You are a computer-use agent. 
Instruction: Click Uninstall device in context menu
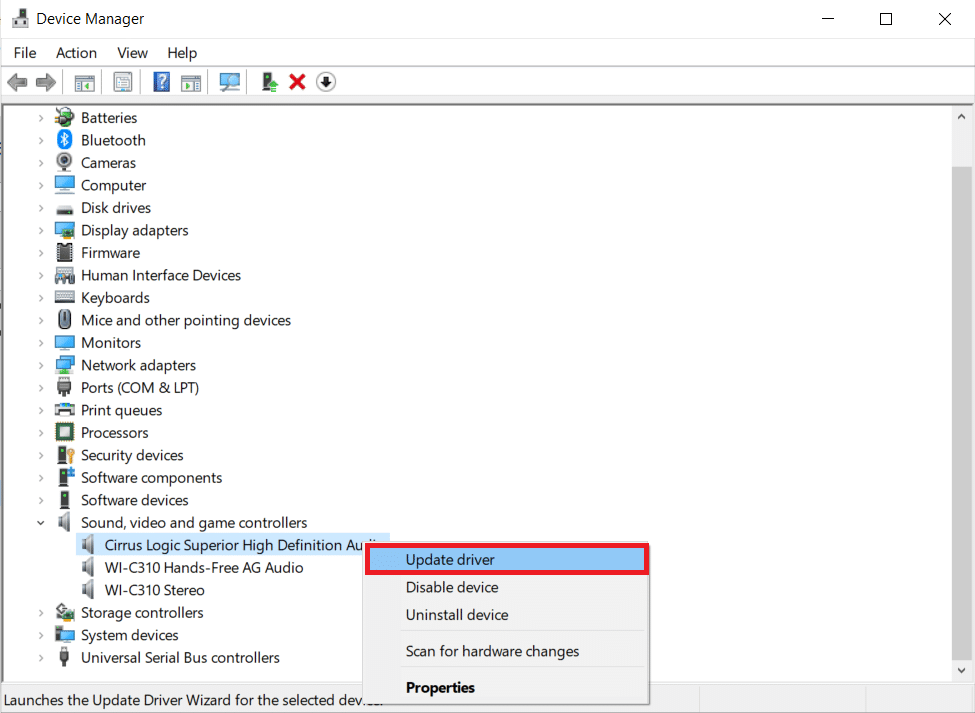(456, 615)
